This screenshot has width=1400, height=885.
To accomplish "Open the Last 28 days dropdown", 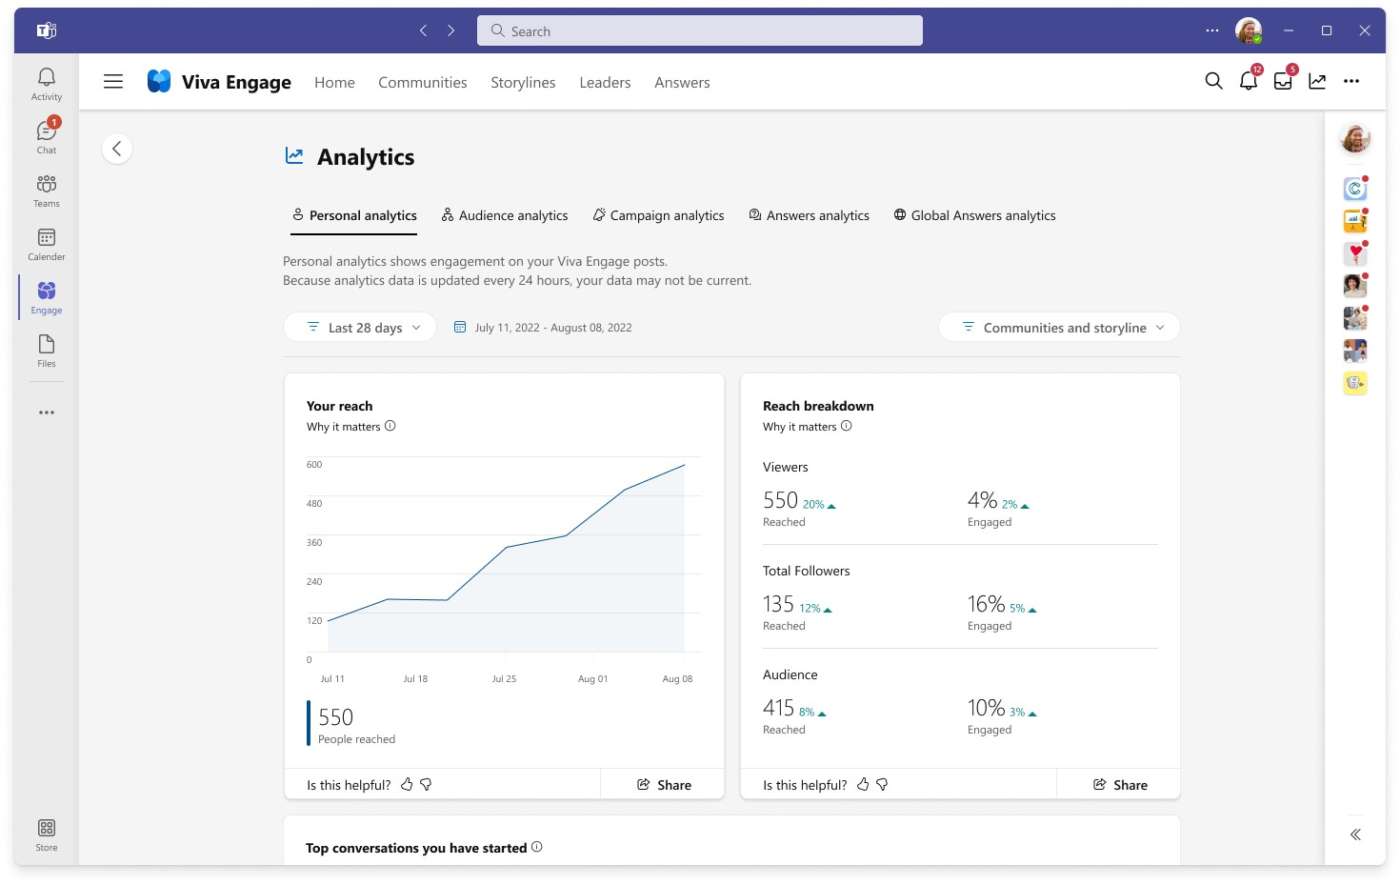I will pos(360,327).
